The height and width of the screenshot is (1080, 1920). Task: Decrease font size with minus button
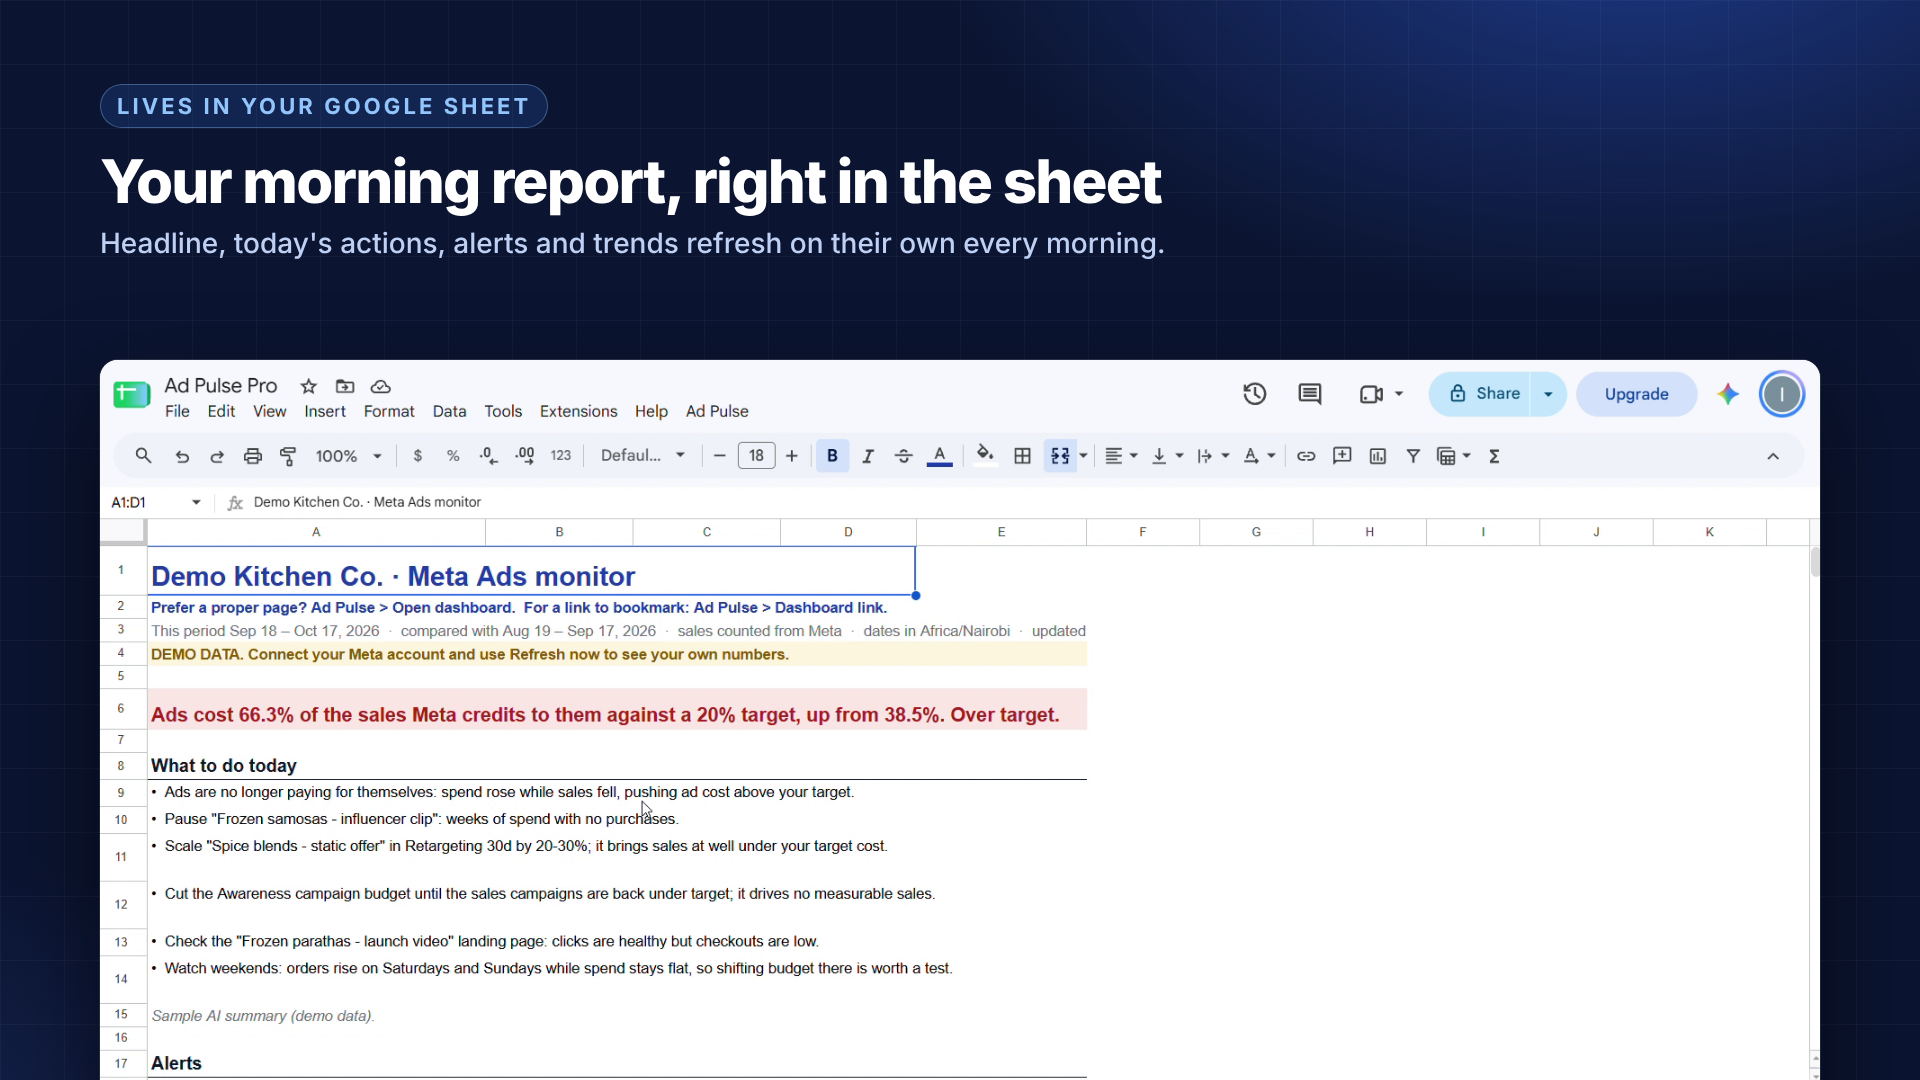pyautogui.click(x=720, y=456)
